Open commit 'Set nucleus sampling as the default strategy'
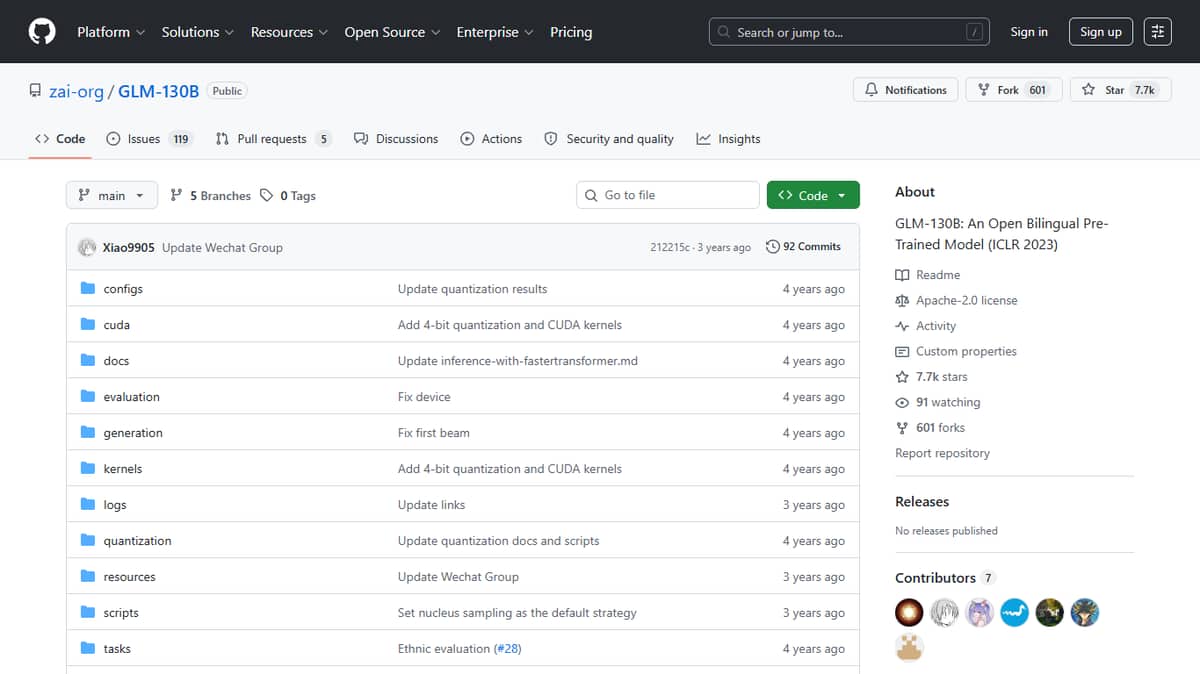Viewport: 1200px width, 674px height. [517, 613]
